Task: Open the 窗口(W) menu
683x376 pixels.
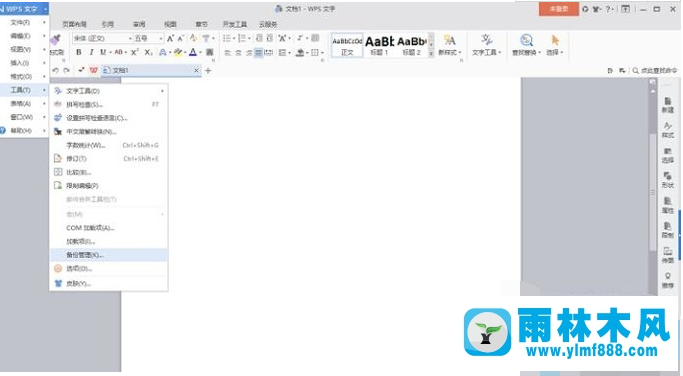Action: [24, 117]
